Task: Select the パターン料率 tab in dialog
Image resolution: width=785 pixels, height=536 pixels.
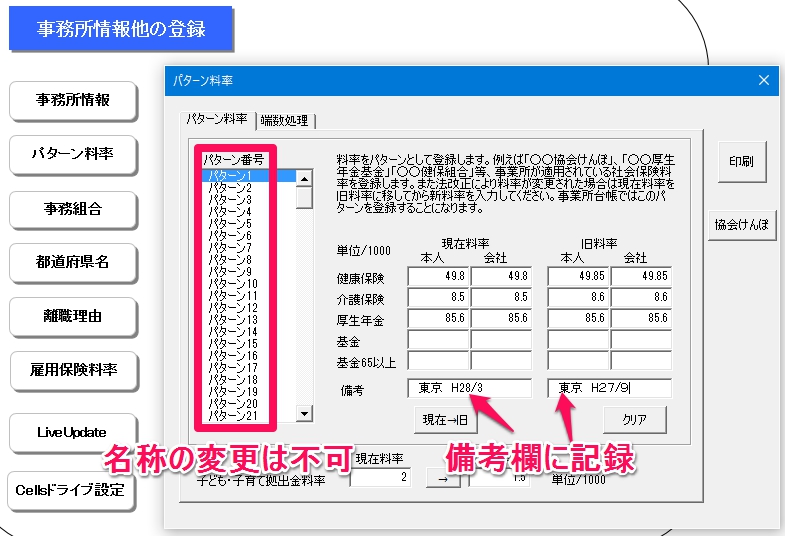Action: [x=217, y=119]
